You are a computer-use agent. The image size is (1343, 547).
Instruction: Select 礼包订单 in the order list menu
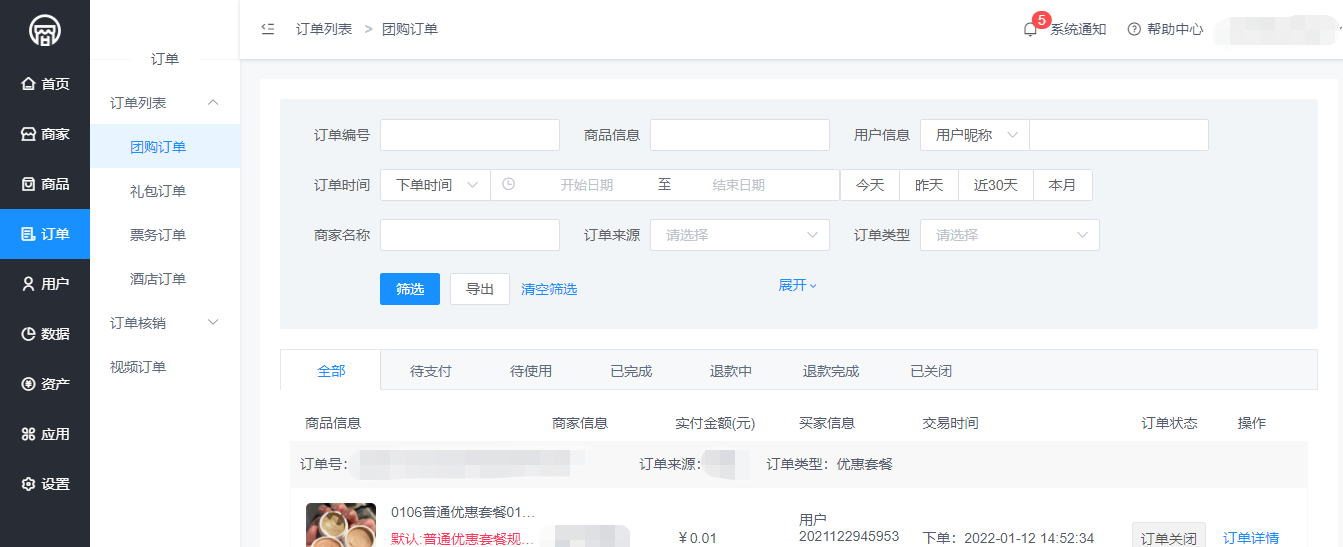coord(158,191)
